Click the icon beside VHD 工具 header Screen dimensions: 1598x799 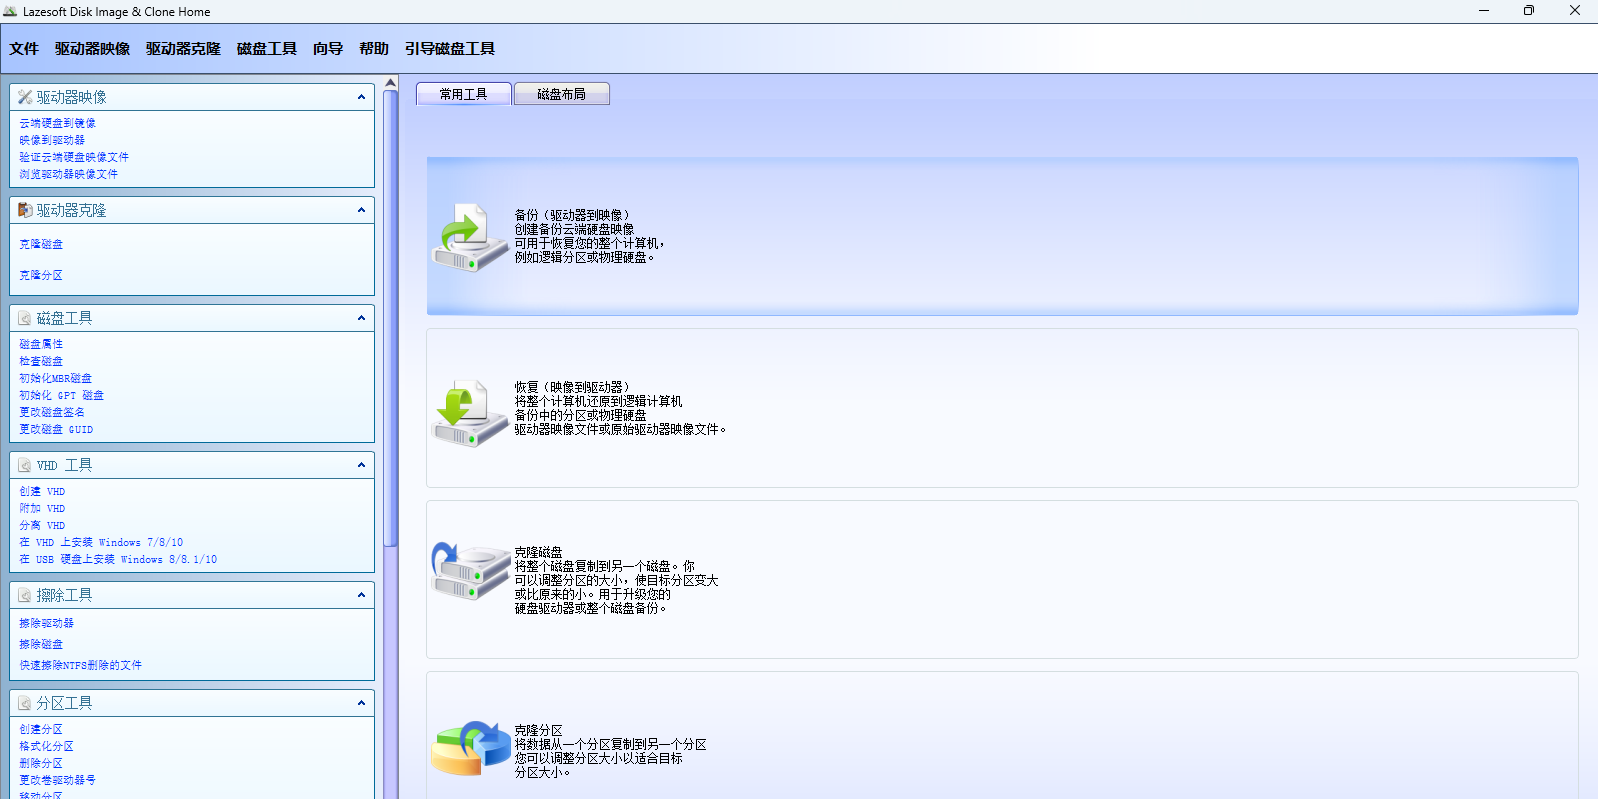25,465
